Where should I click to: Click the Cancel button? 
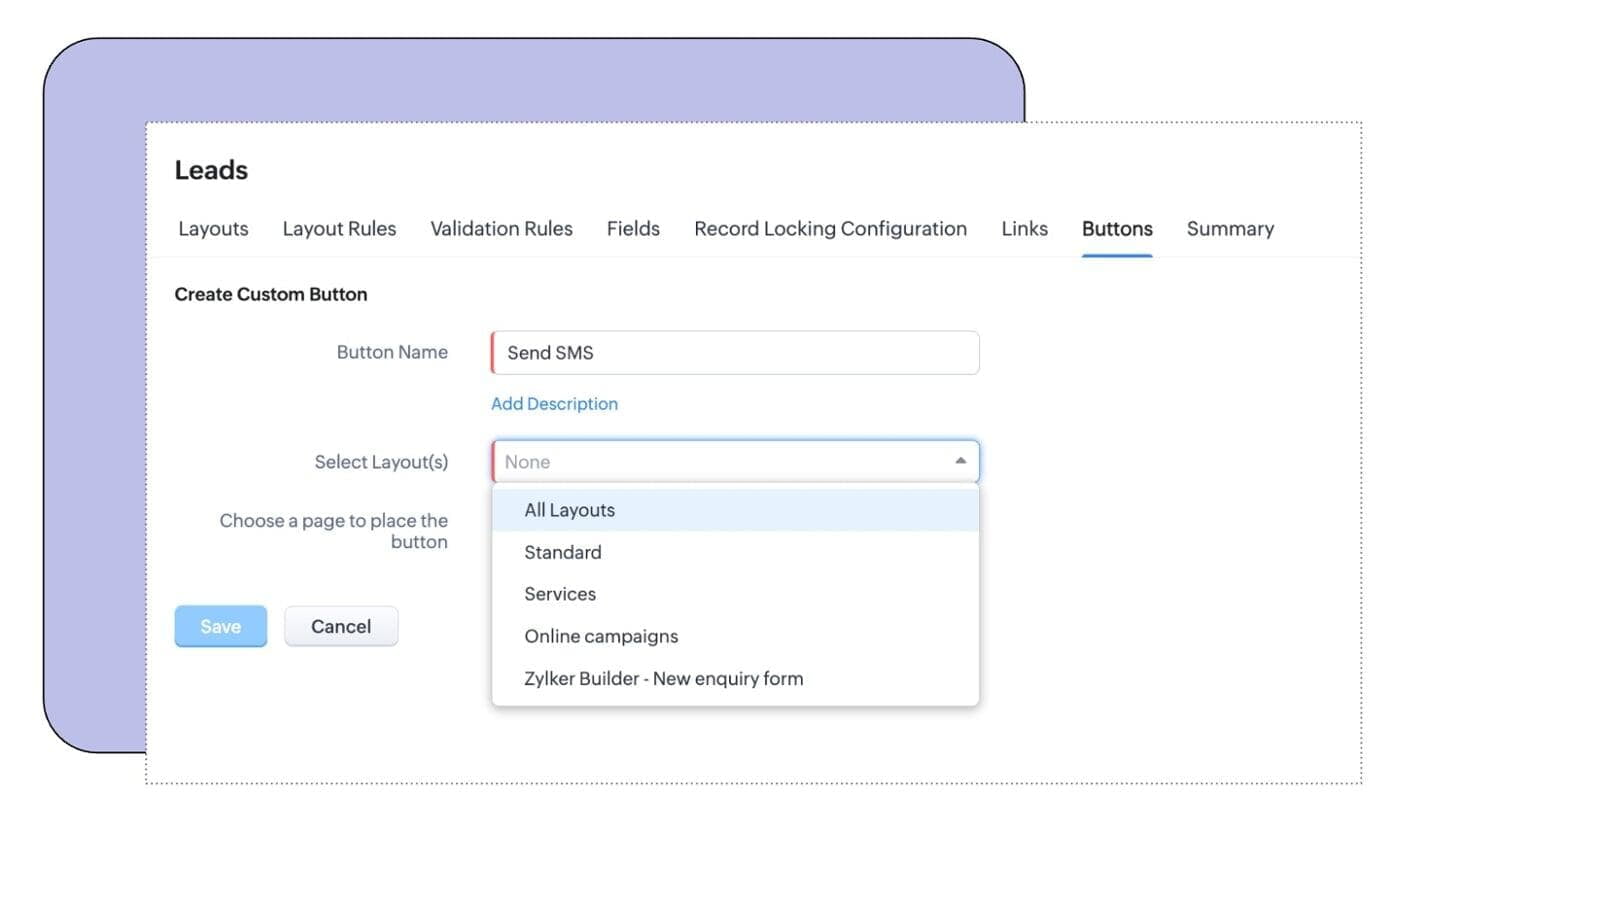point(341,627)
